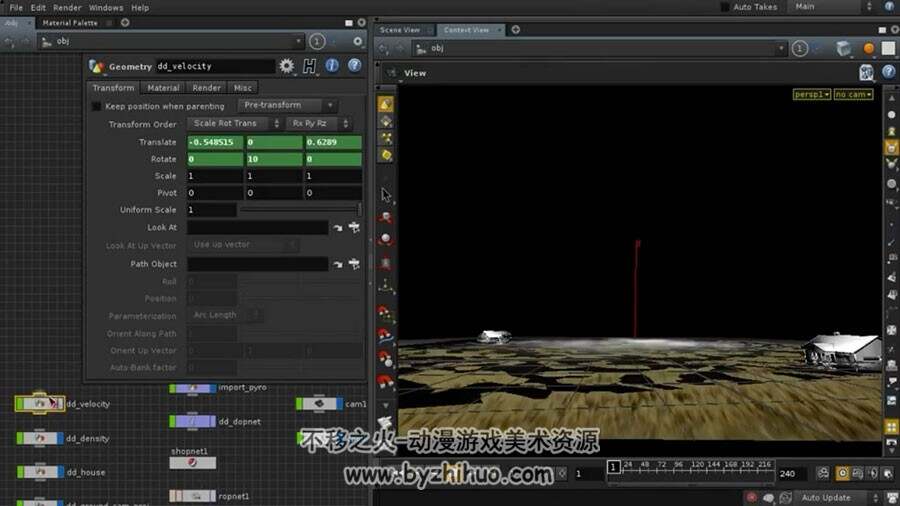Open the Render menu
The image size is (900, 506).
[x=67, y=7]
